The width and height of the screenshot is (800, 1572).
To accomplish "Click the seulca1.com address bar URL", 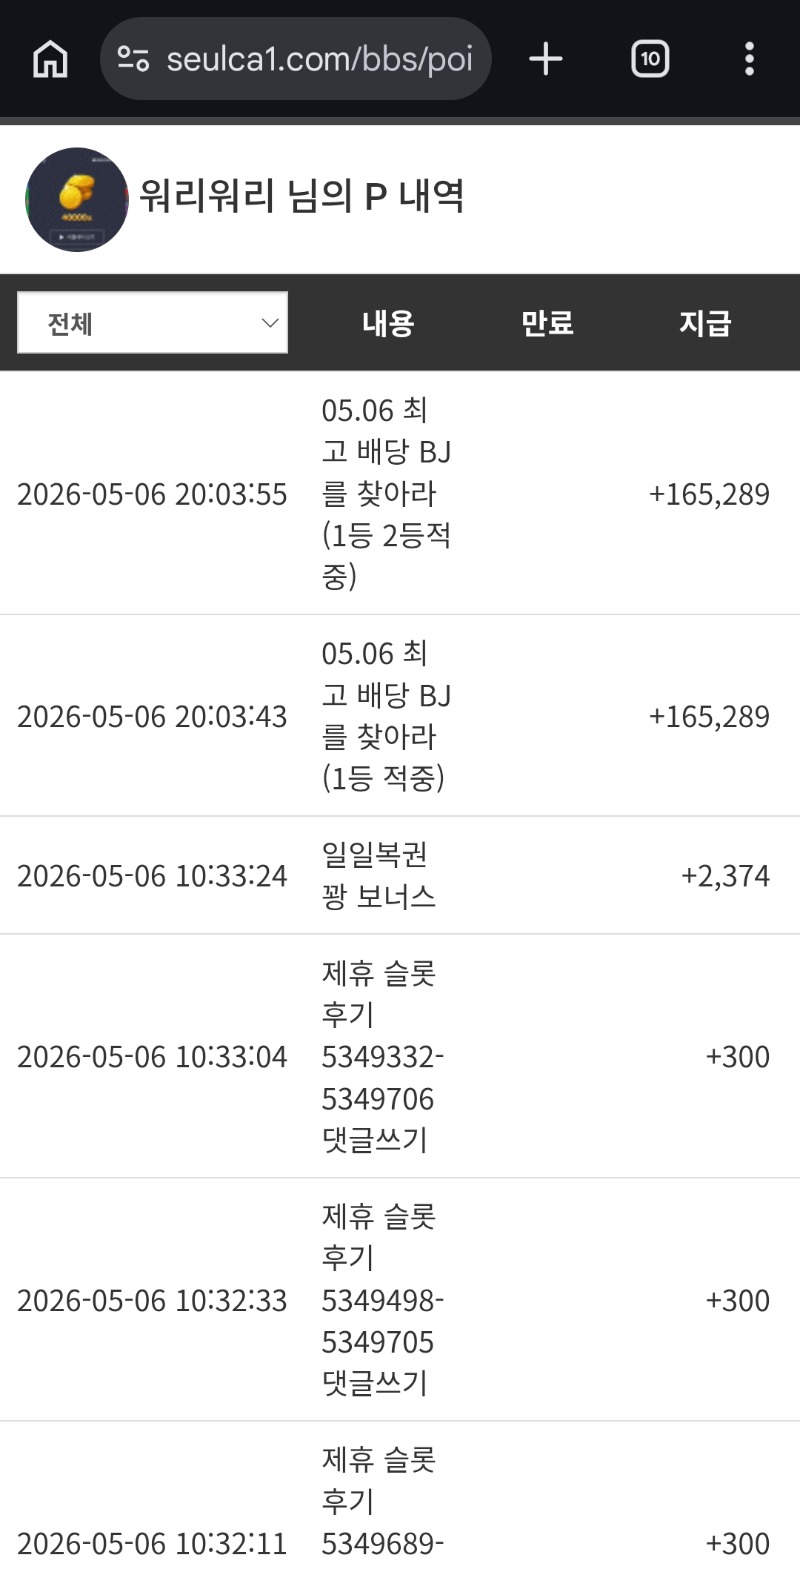I will coord(319,59).
